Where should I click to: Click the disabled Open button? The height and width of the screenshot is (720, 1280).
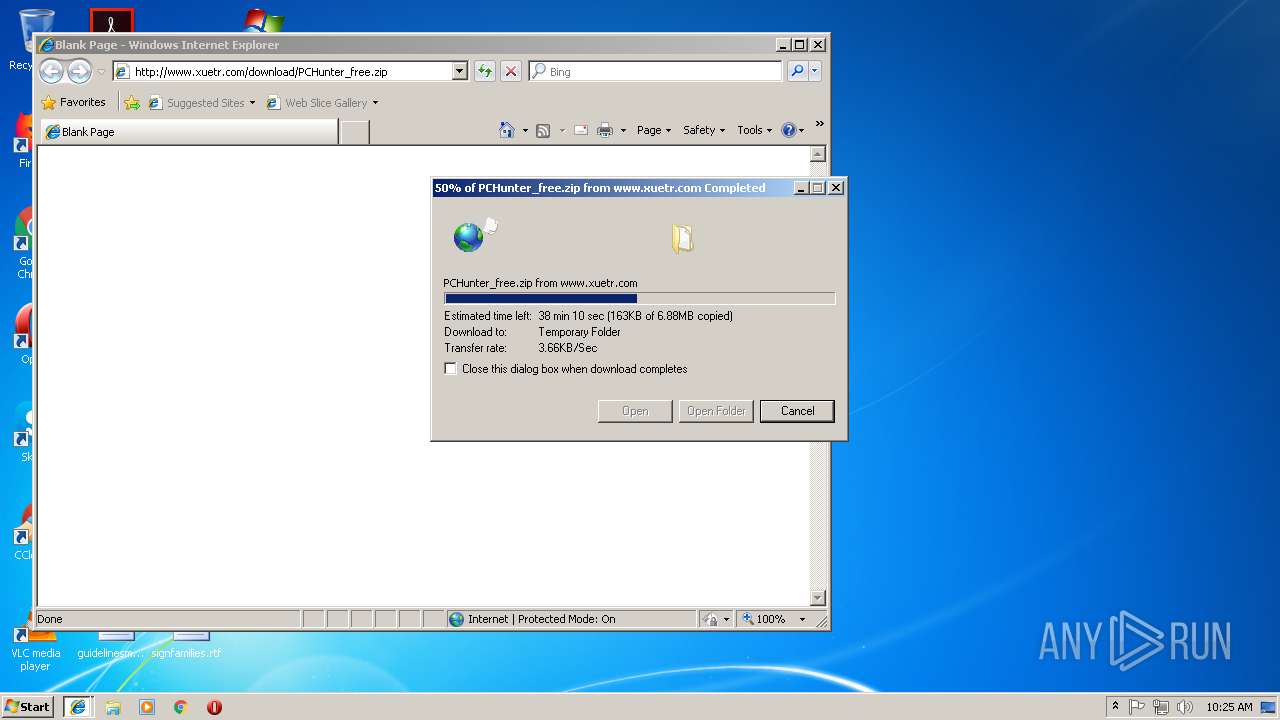635,411
